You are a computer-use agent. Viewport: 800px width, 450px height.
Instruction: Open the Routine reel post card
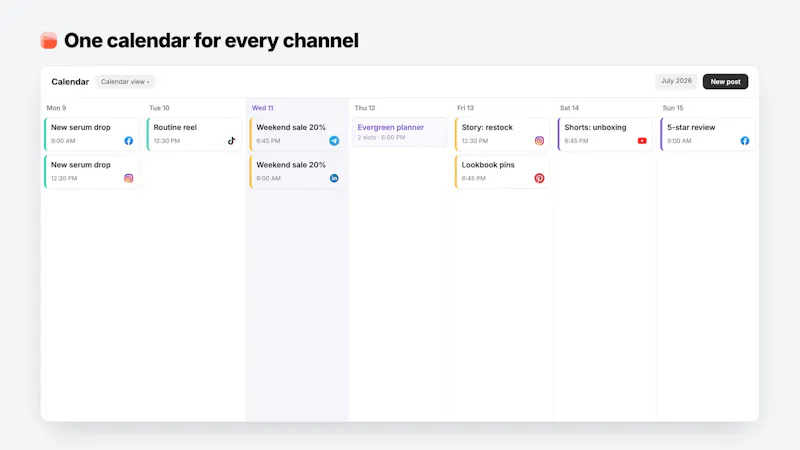pos(194,134)
